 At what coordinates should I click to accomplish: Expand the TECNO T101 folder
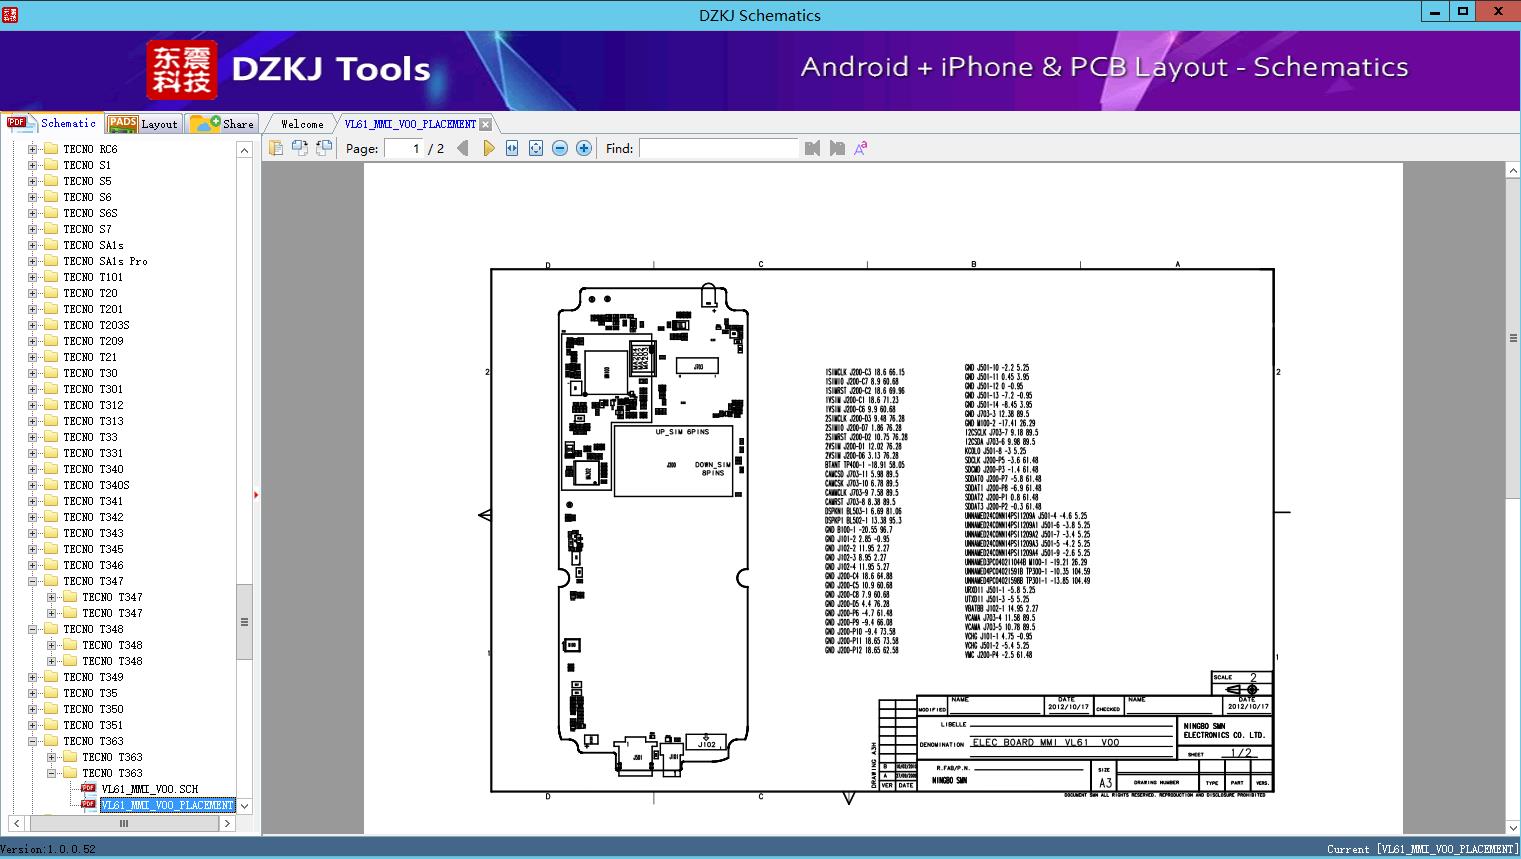pyautogui.click(x=32, y=277)
